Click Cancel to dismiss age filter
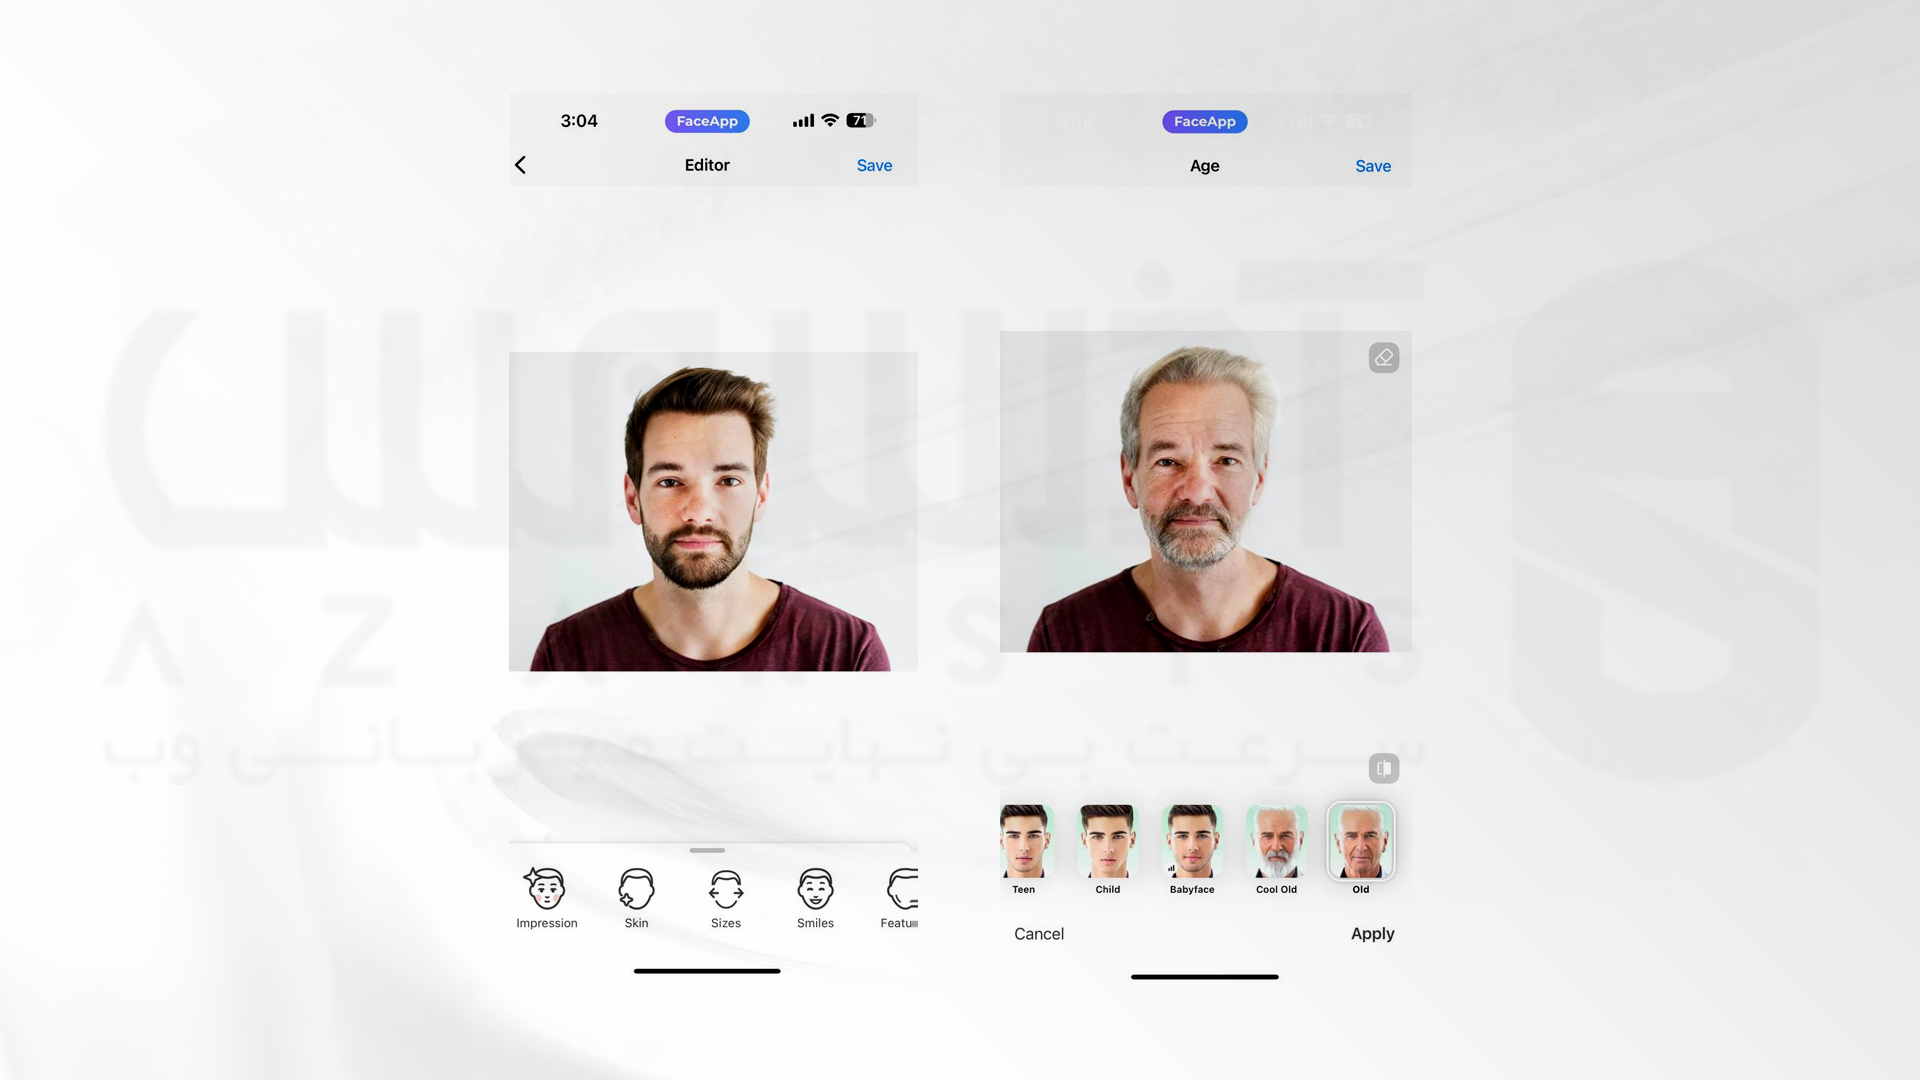Image resolution: width=1920 pixels, height=1080 pixels. click(1039, 934)
